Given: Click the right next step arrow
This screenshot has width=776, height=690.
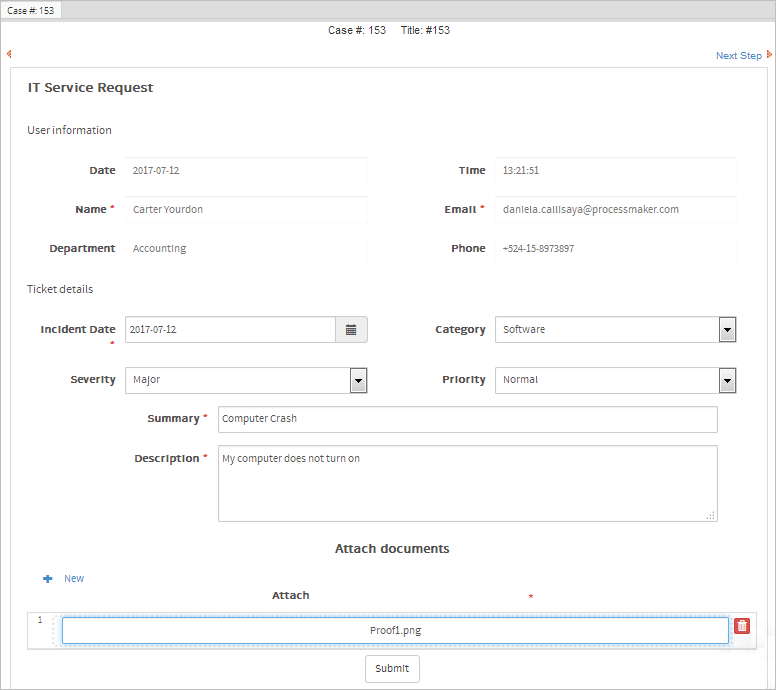Looking at the screenshot, I should point(769,55).
